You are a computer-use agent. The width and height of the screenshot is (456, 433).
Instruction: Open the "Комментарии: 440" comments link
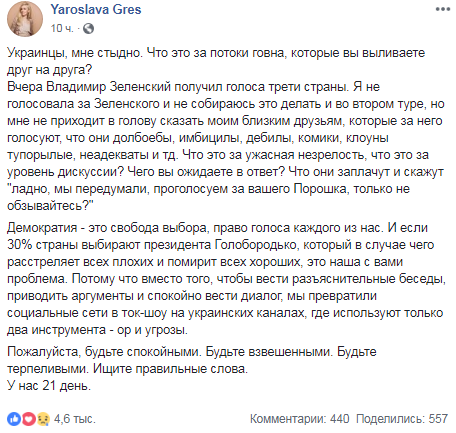[x=299, y=419]
